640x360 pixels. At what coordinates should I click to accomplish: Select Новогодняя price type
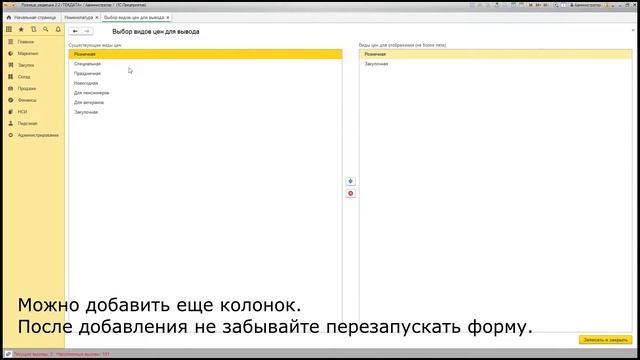tap(205, 83)
